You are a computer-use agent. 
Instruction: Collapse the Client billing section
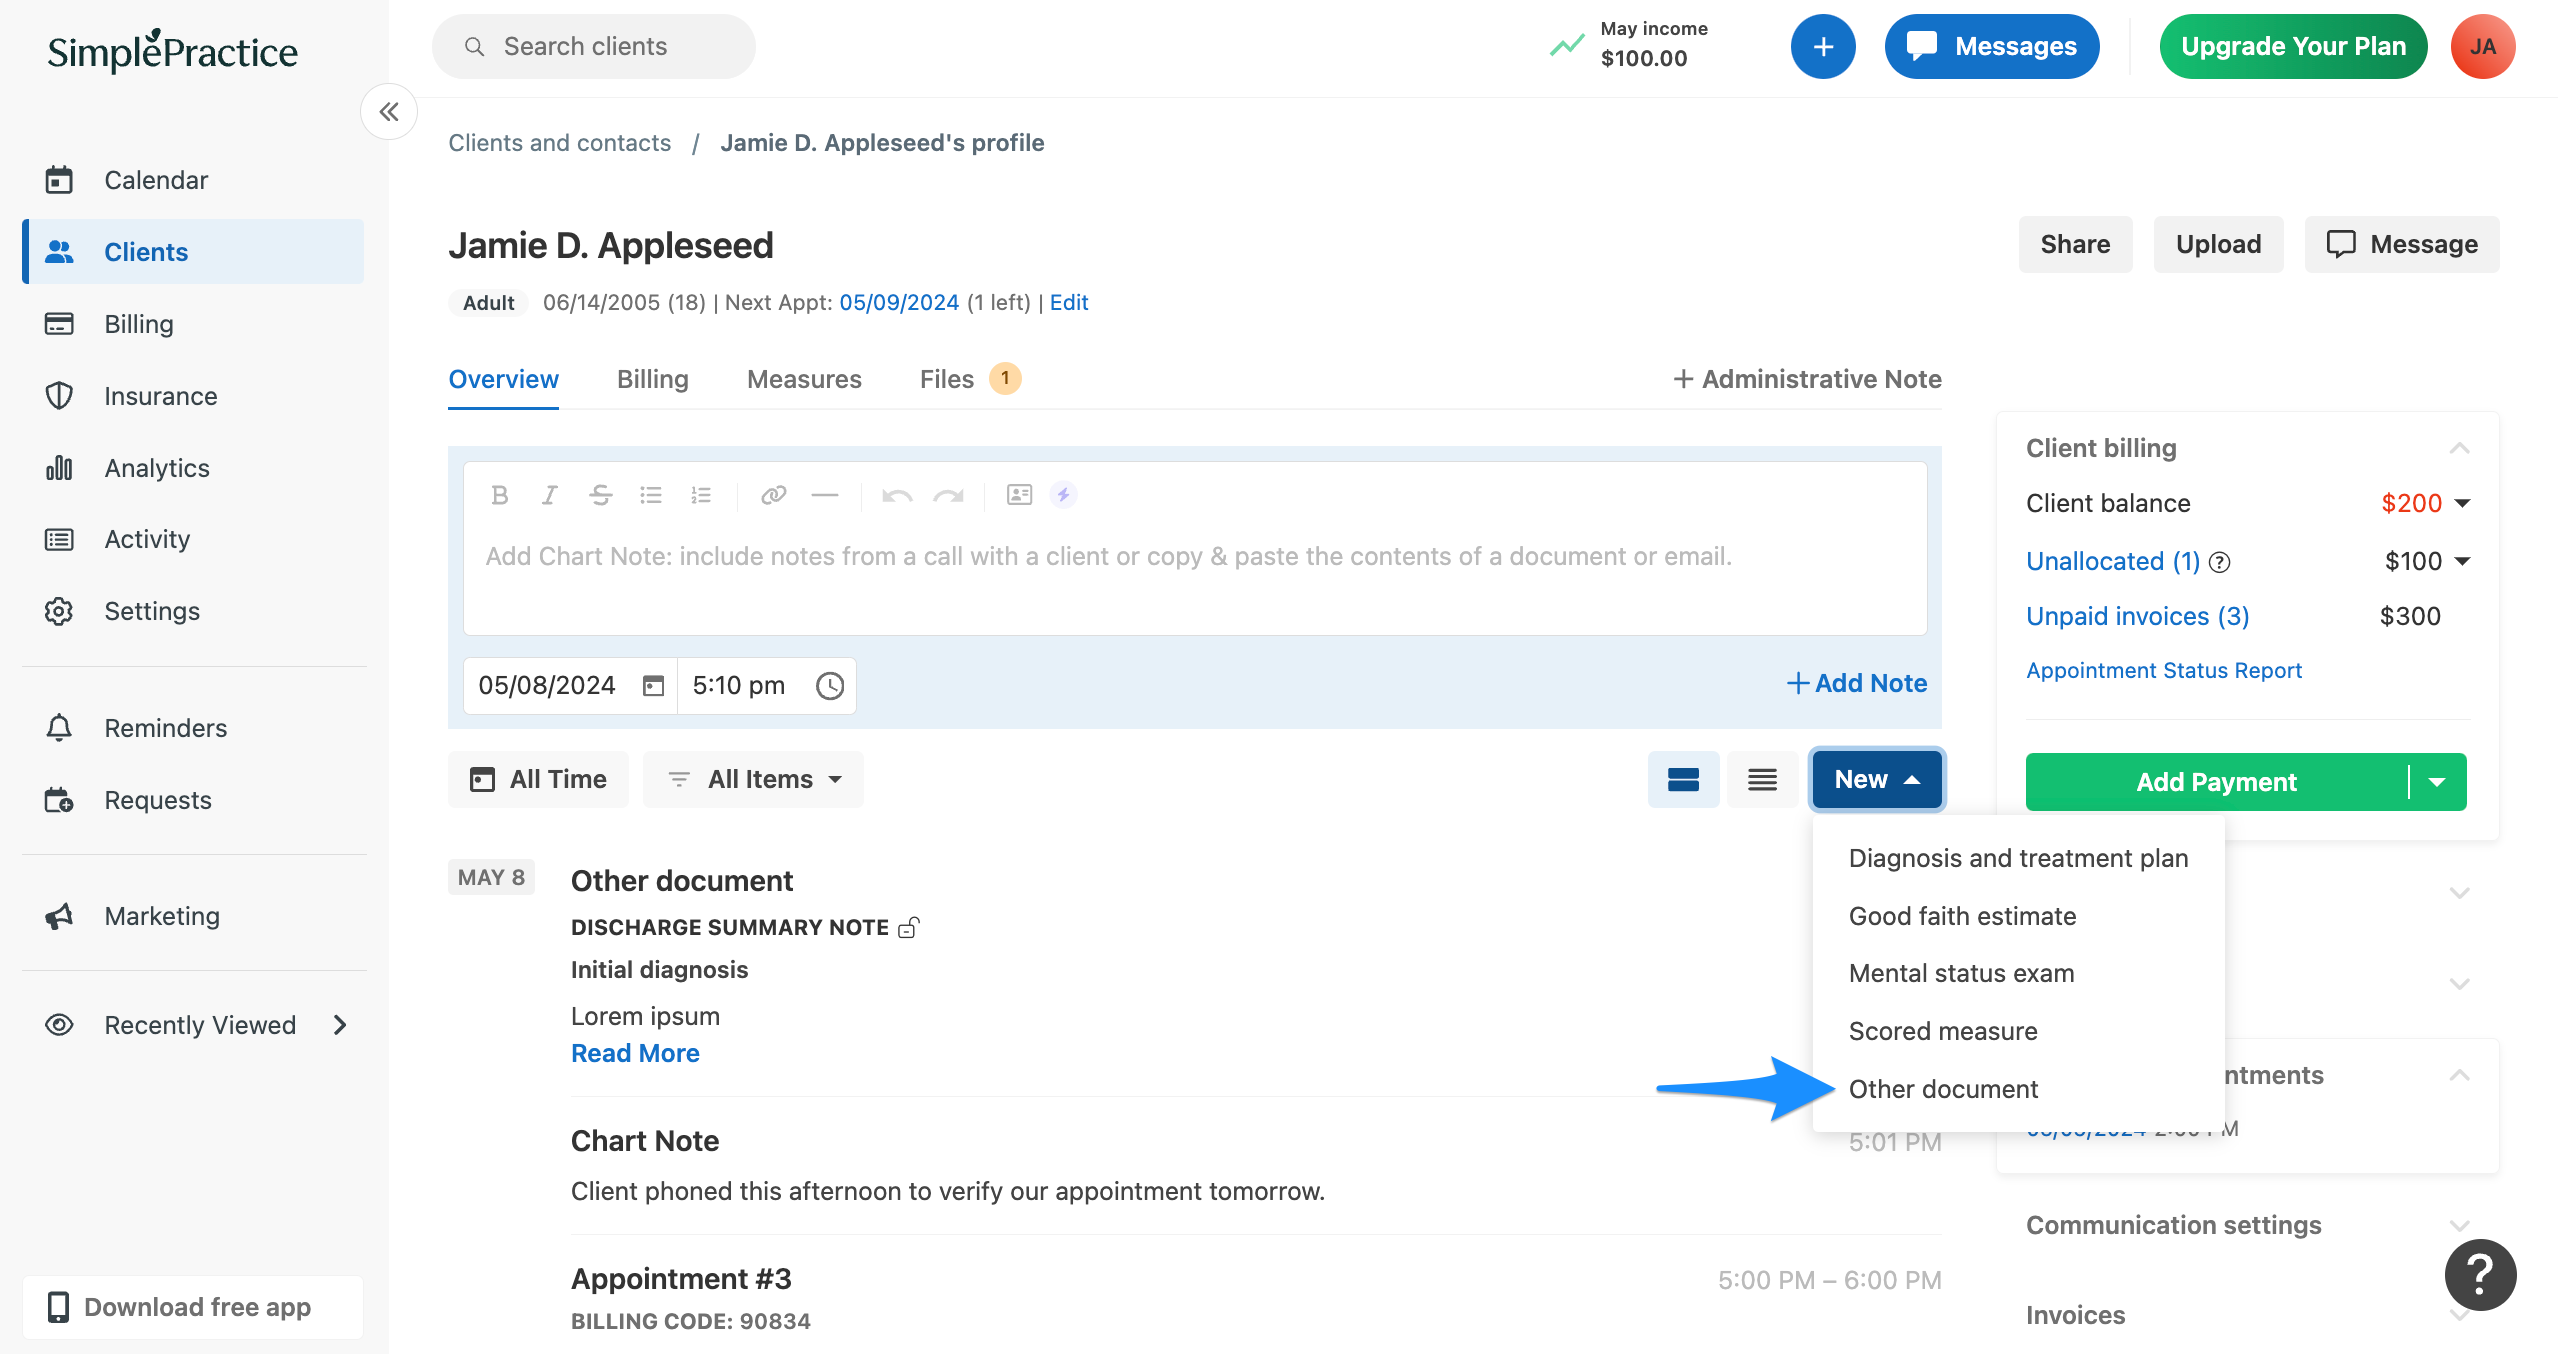[2459, 447]
